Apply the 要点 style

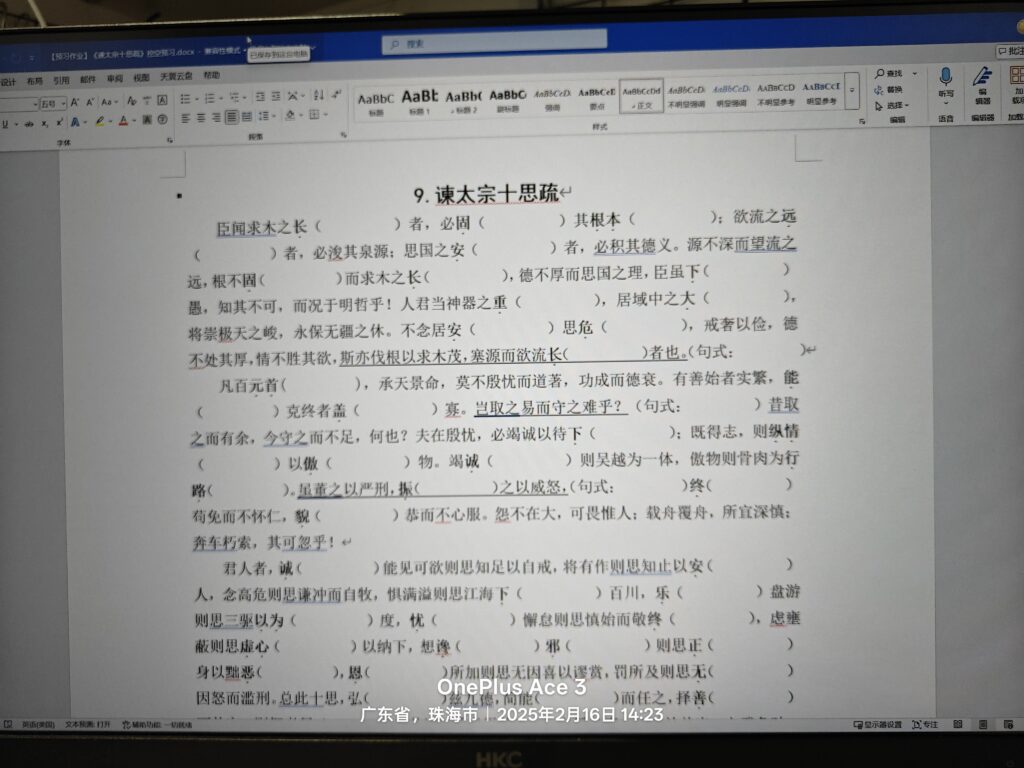pyautogui.click(x=597, y=98)
